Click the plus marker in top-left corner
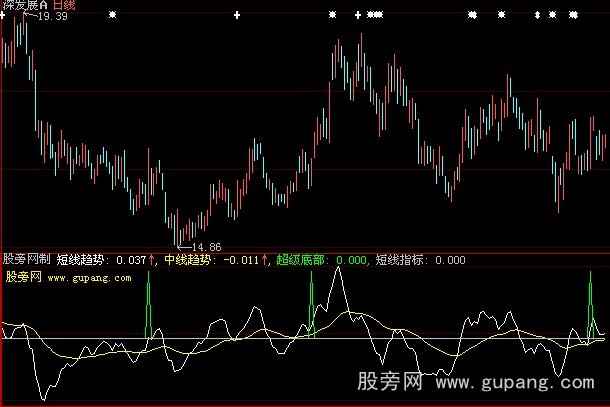This screenshot has width=610, height=407. click(3, 17)
